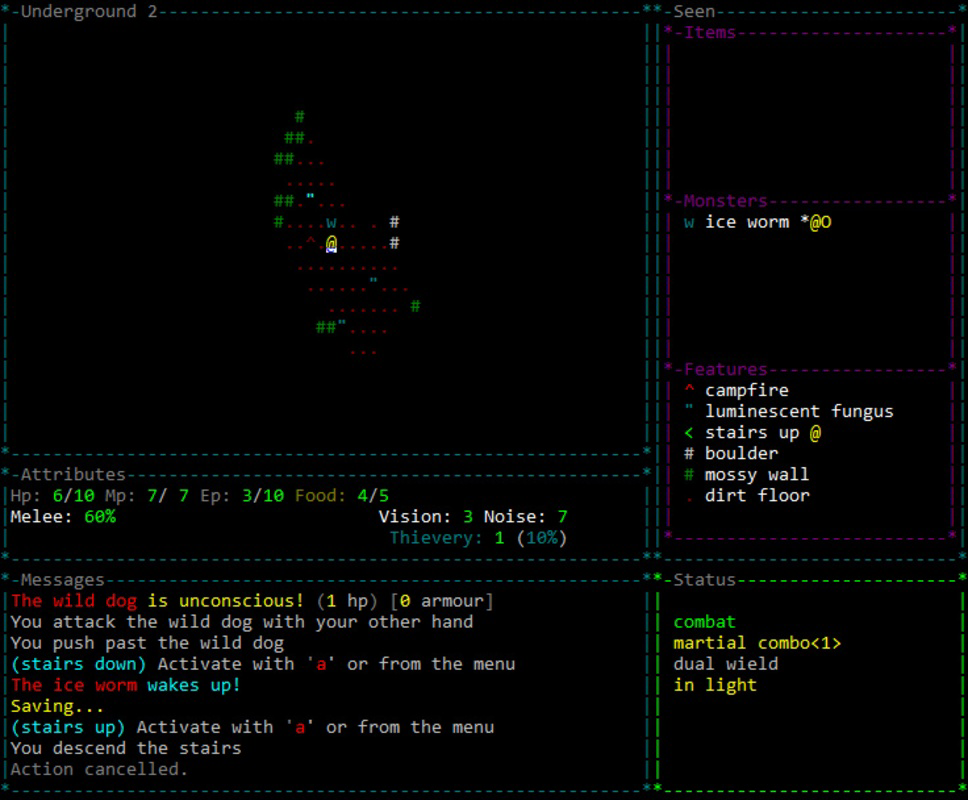Click the Vision value 3
Viewport: 968px width, 800px height.
pos(468,517)
